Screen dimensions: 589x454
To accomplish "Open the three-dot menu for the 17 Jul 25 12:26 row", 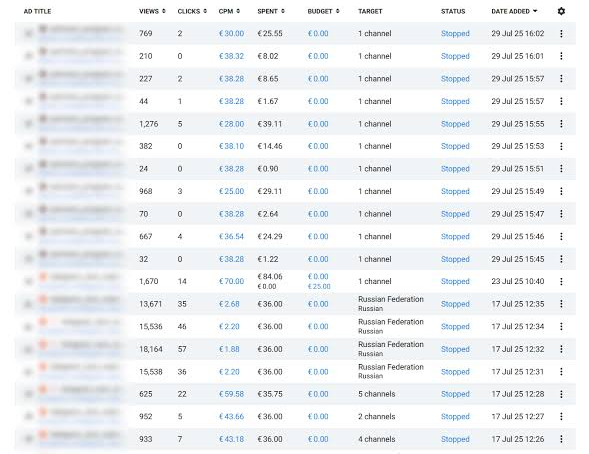I will 561,439.
